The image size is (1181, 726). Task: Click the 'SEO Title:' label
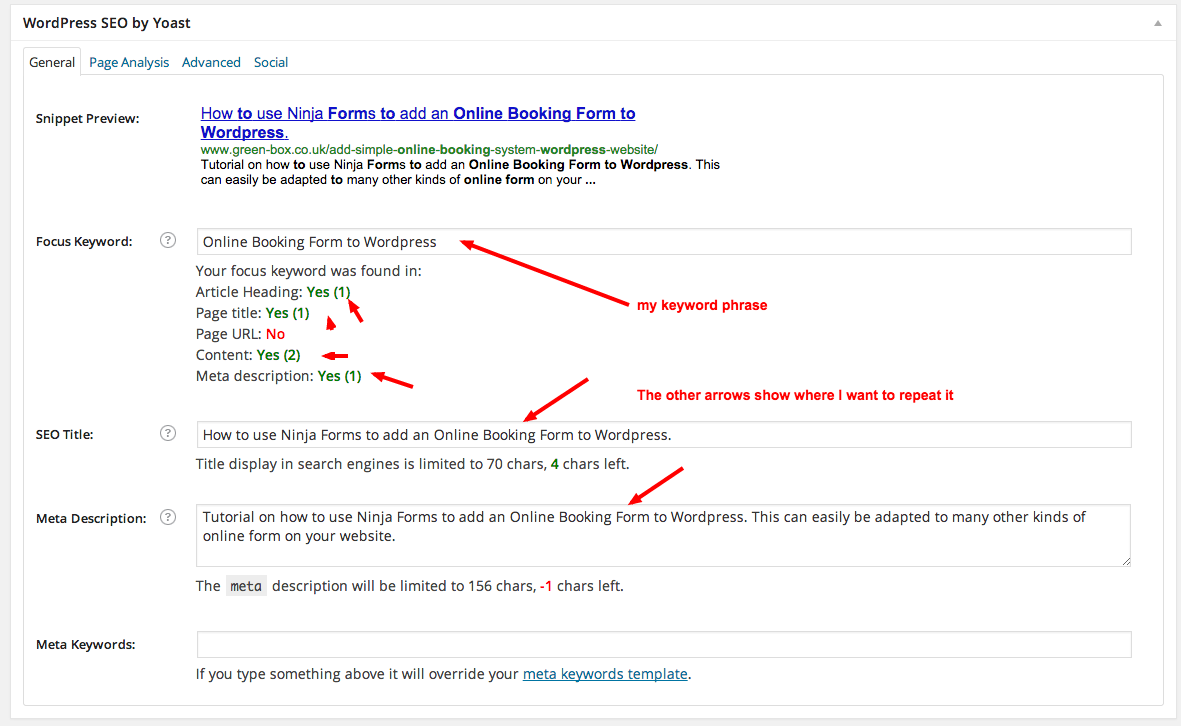64,435
